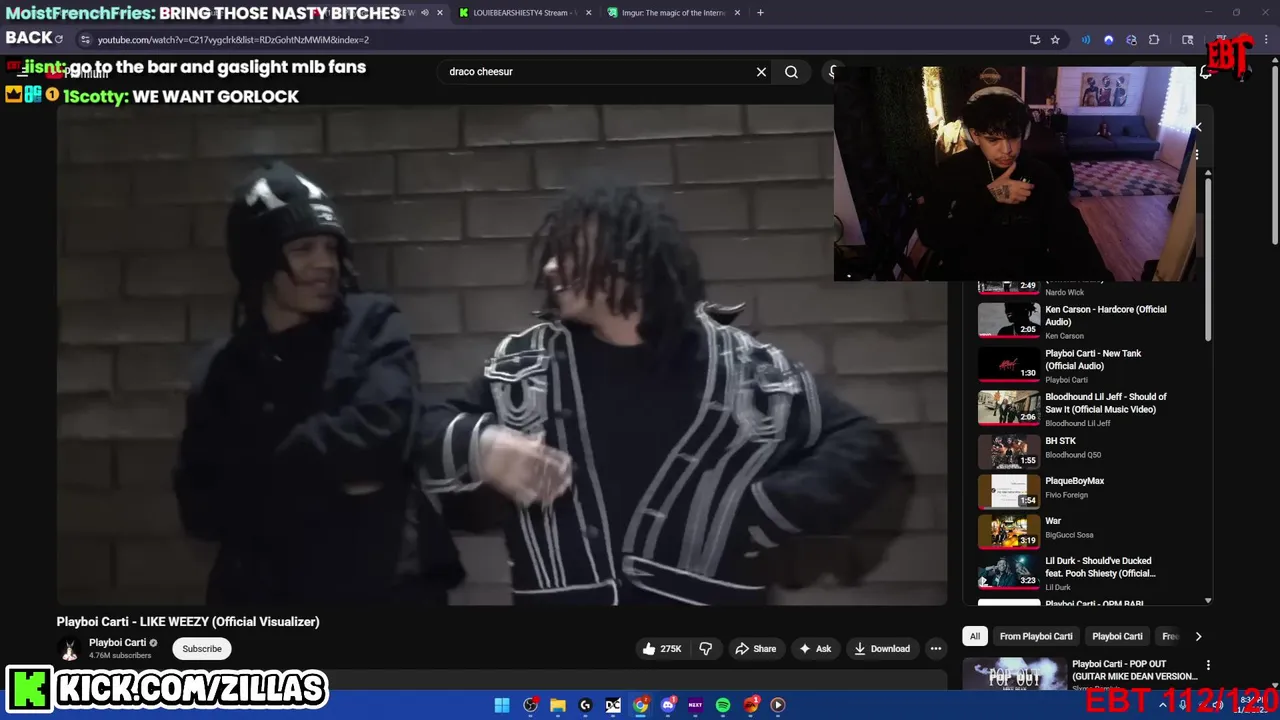The width and height of the screenshot is (1280, 720).
Task: Clear the YouTube search box text
Action: 761,72
